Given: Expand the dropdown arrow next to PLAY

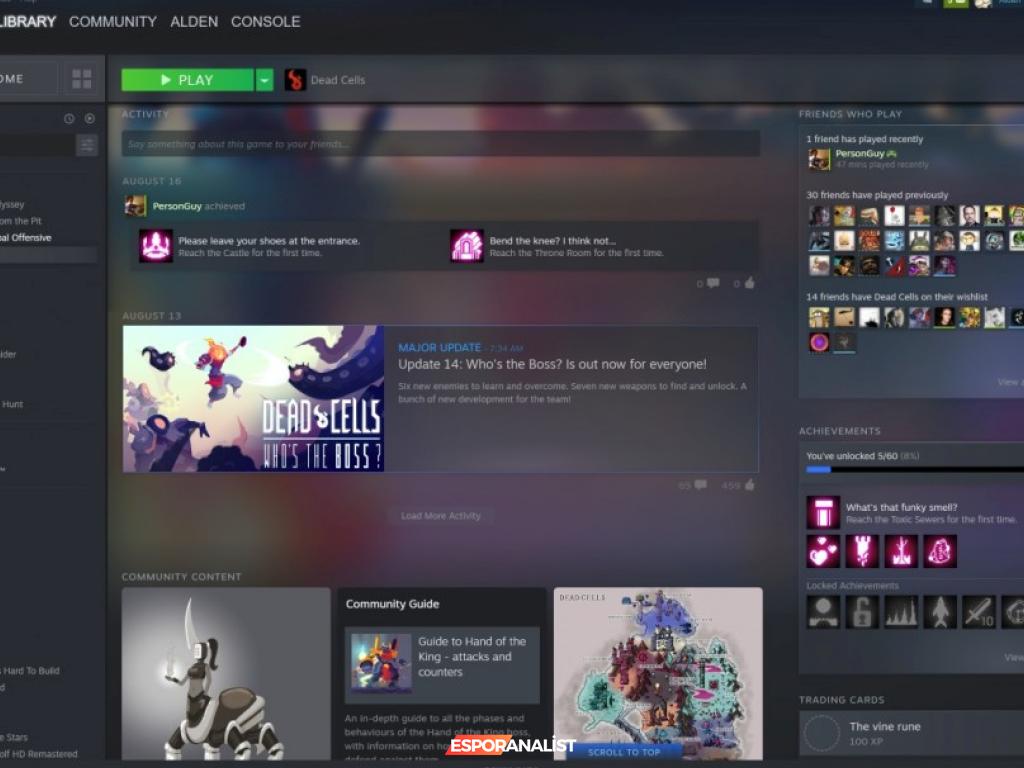Looking at the screenshot, I should tap(264, 80).
